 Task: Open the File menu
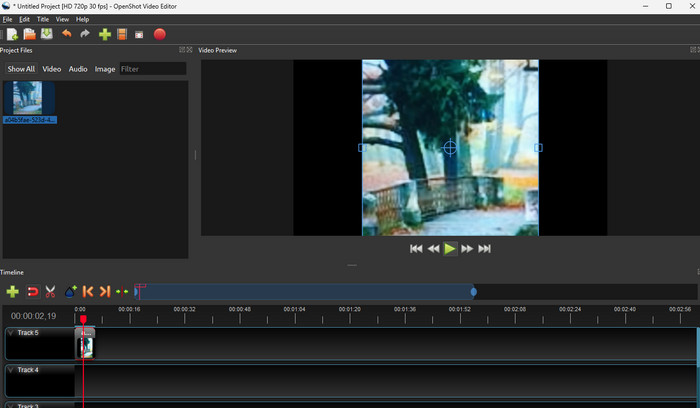pyautogui.click(x=8, y=19)
